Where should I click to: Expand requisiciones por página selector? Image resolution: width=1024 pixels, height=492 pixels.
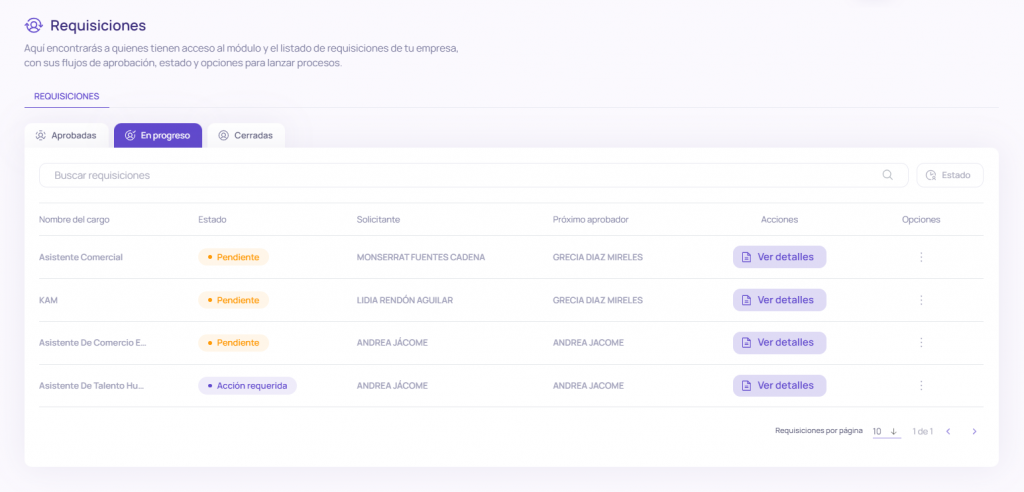pyautogui.click(x=885, y=432)
